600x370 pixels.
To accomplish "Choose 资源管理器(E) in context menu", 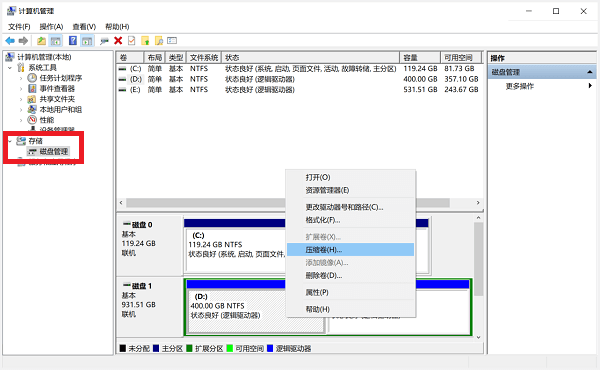I will (x=351, y=190).
